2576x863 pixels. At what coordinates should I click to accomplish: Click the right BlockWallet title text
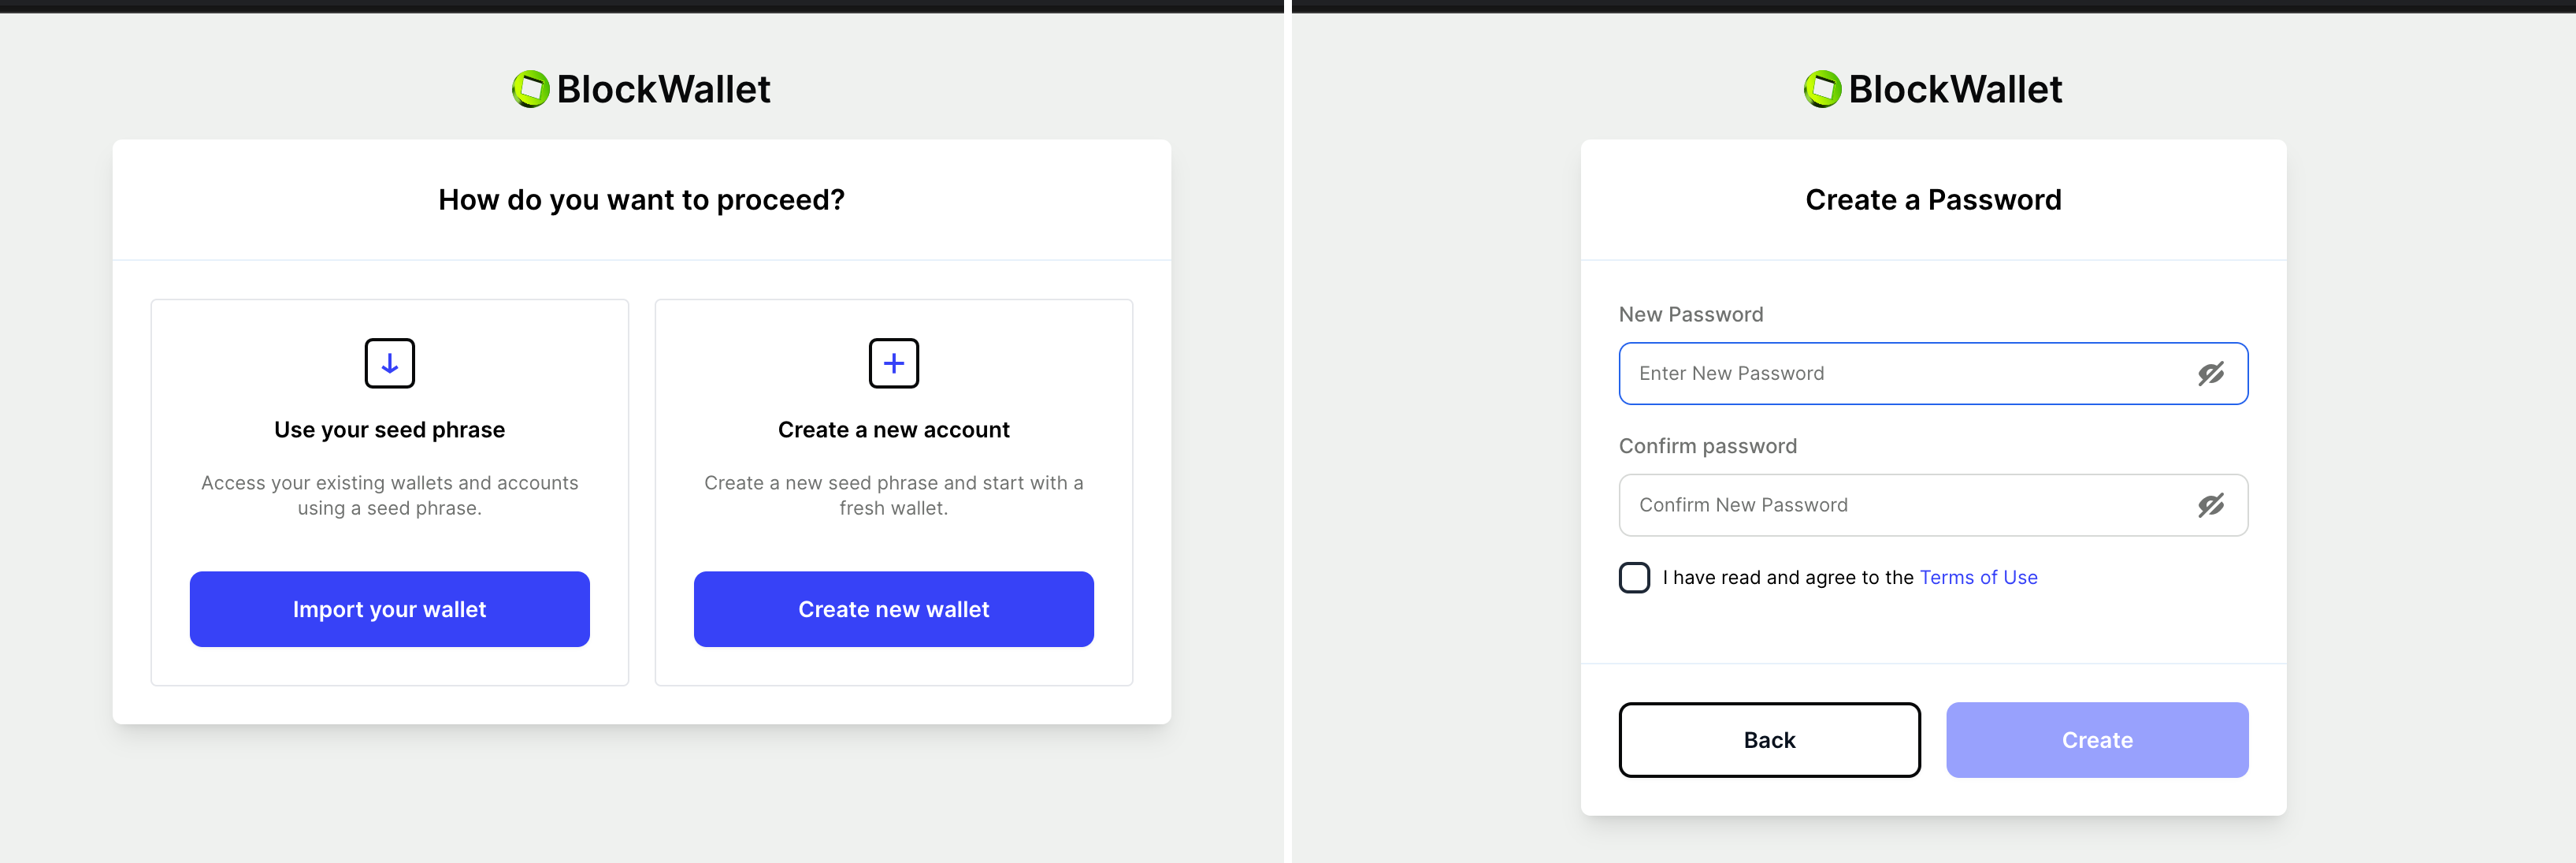[x=1954, y=89]
